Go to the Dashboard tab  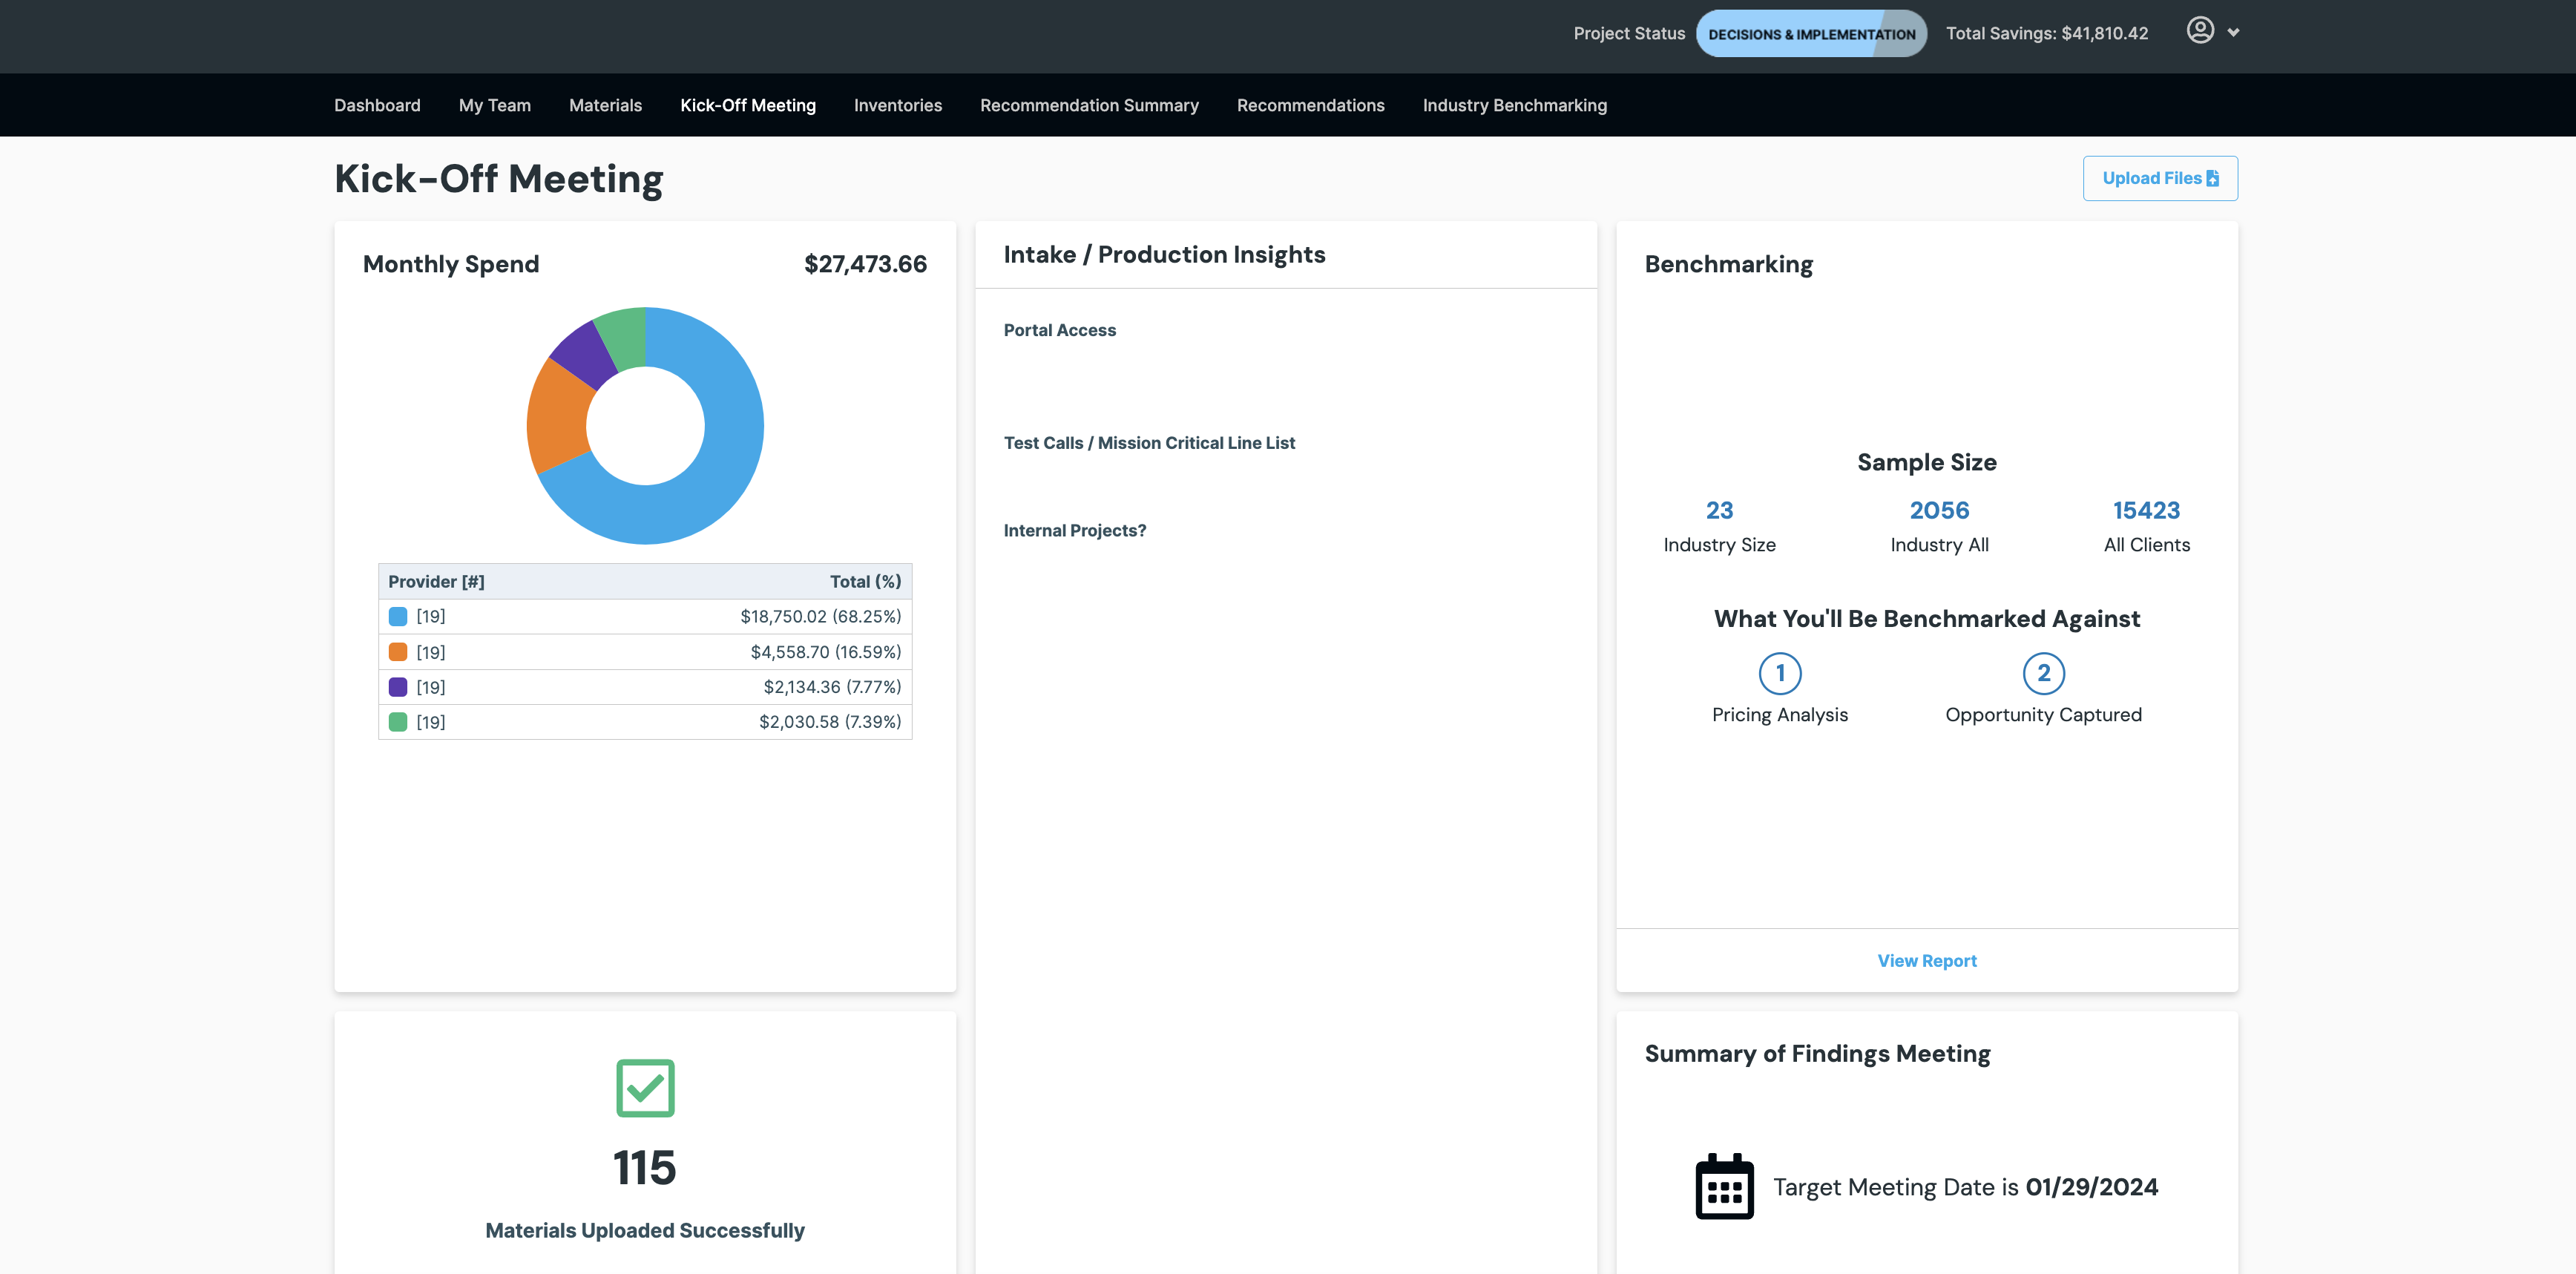tap(377, 105)
